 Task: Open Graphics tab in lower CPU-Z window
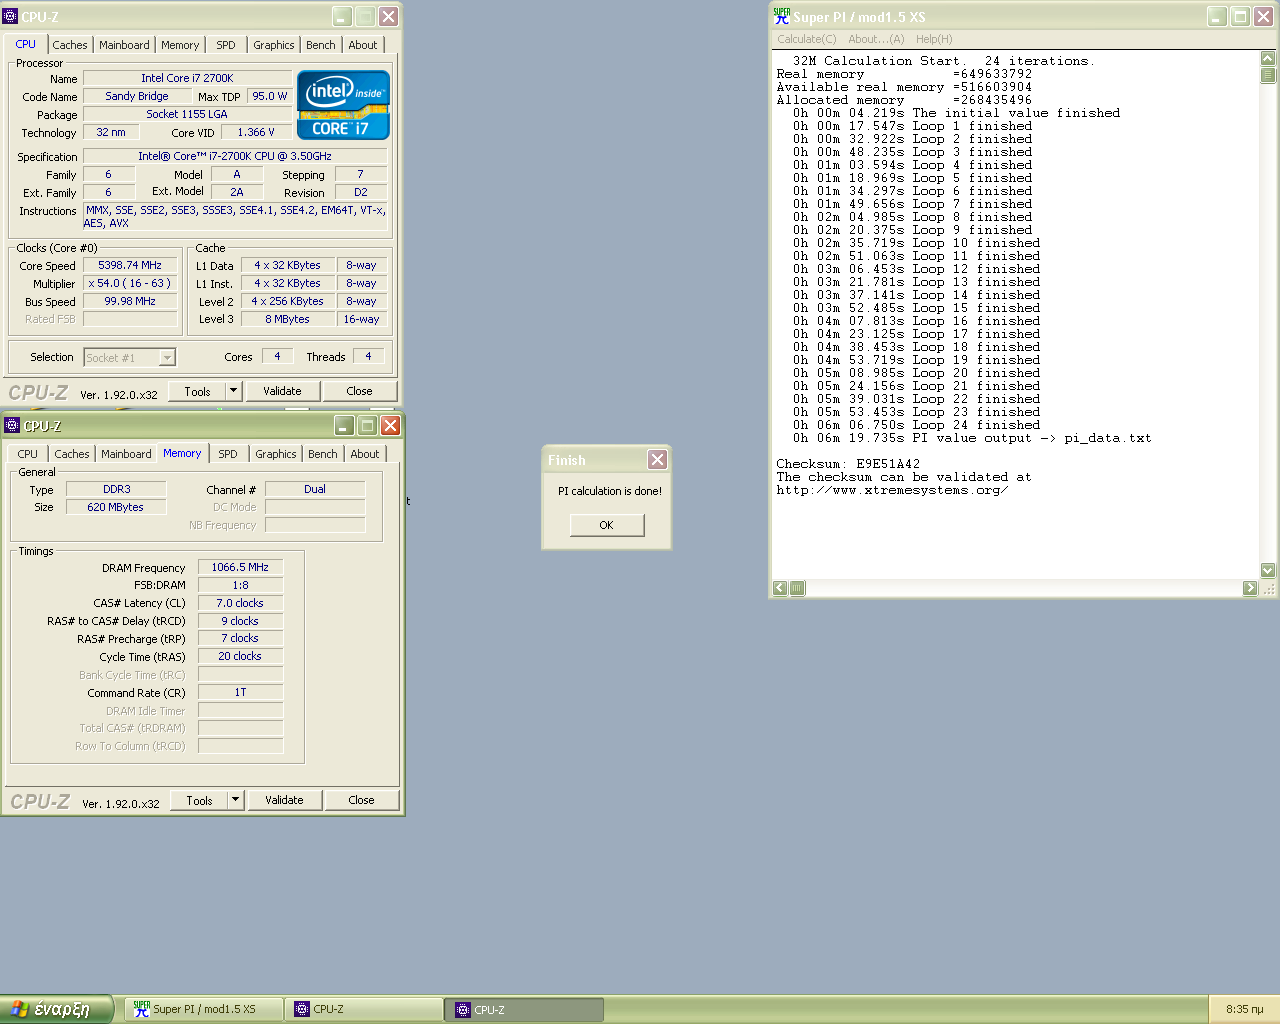point(275,454)
